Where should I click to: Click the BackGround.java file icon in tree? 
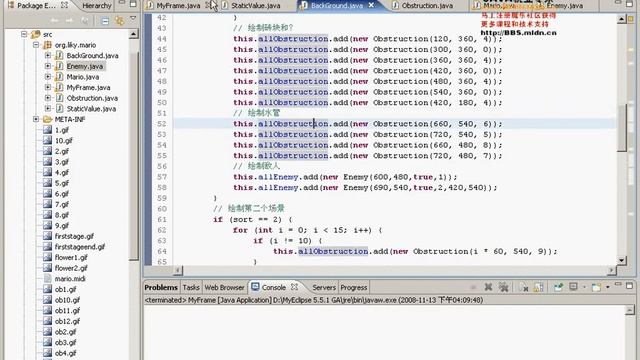[x=59, y=56]
